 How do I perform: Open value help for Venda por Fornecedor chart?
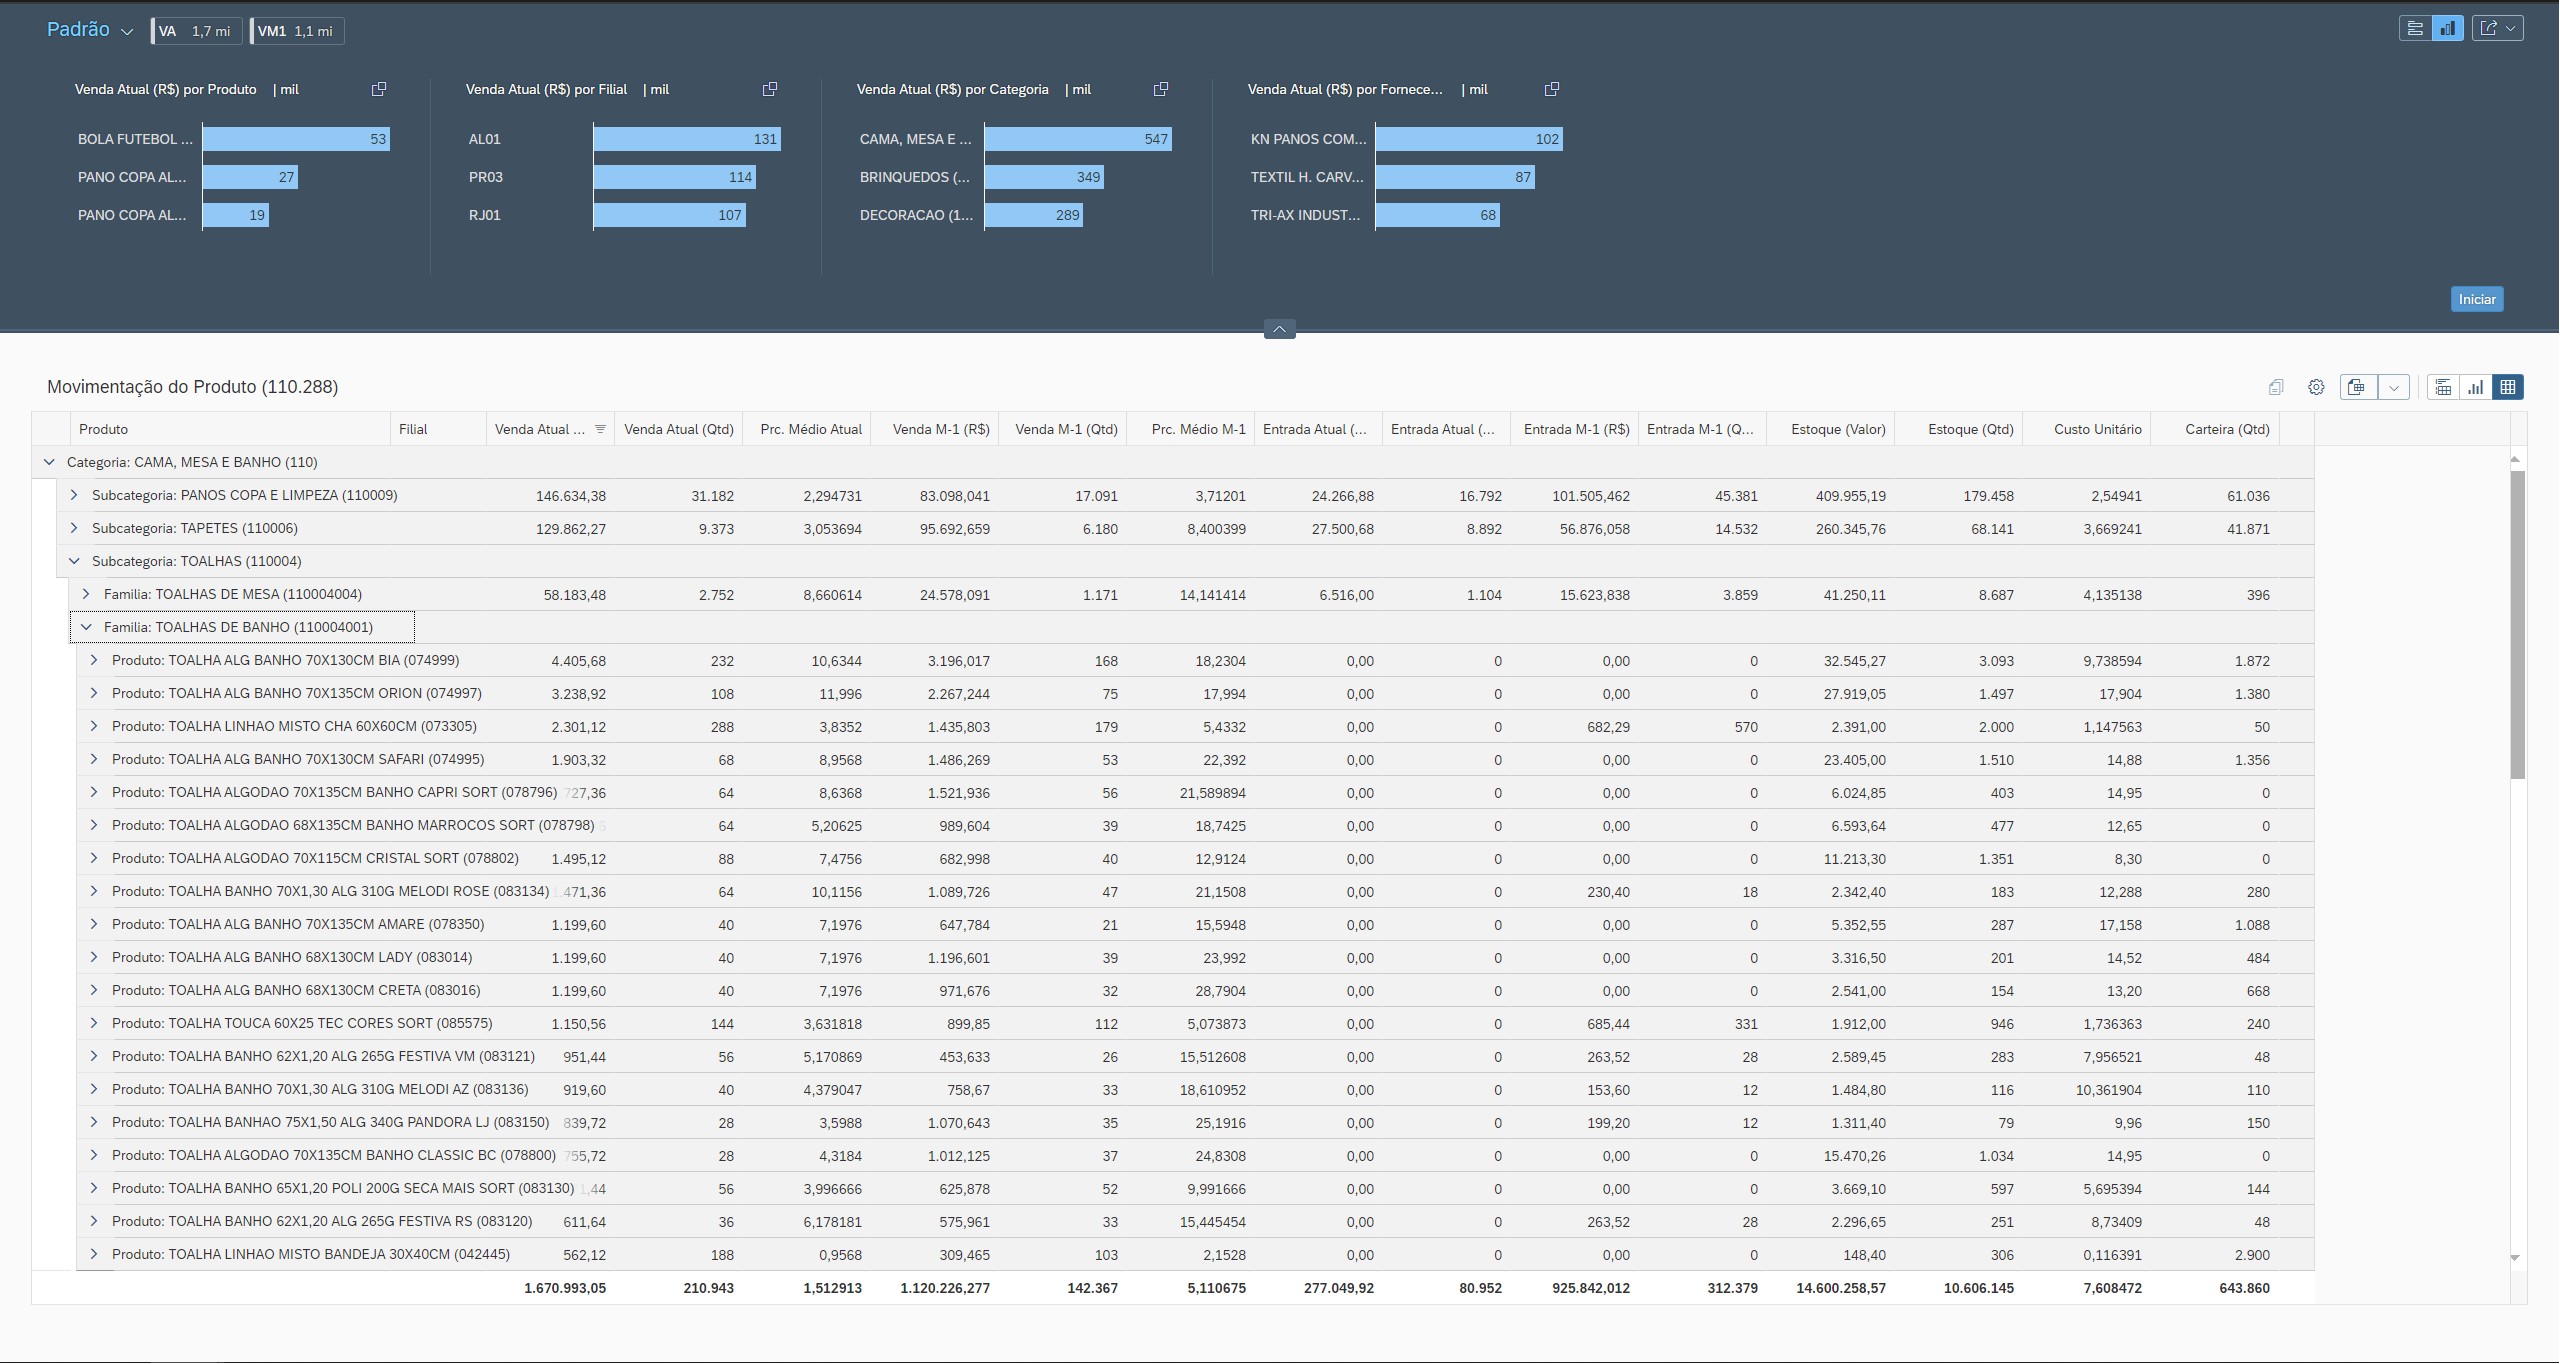coord(1552,89)
